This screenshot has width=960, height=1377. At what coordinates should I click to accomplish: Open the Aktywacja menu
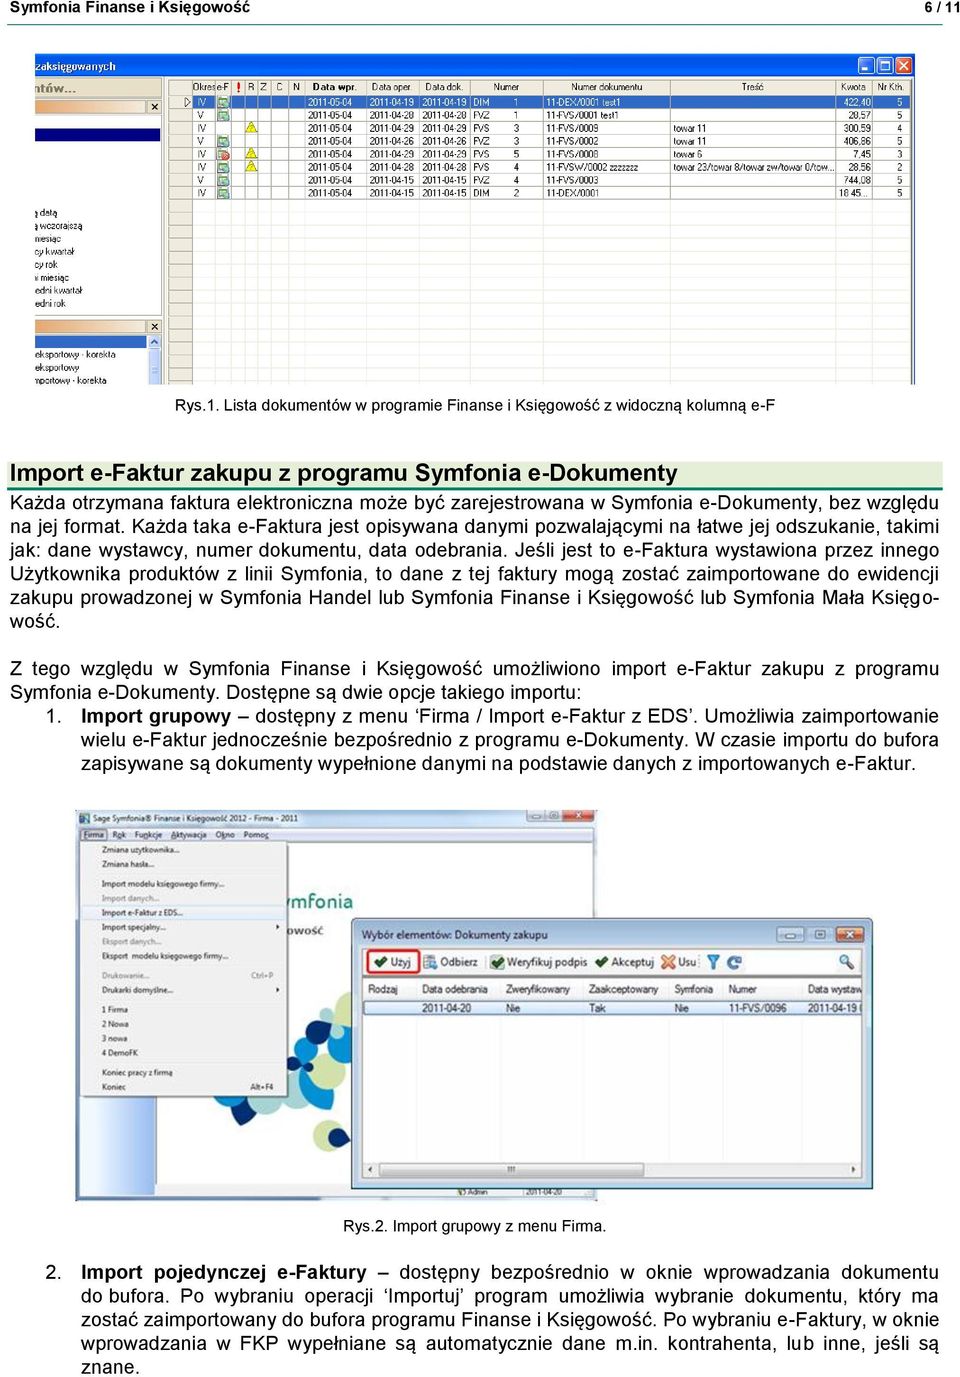pyautogui.click(x=188, y=835)
